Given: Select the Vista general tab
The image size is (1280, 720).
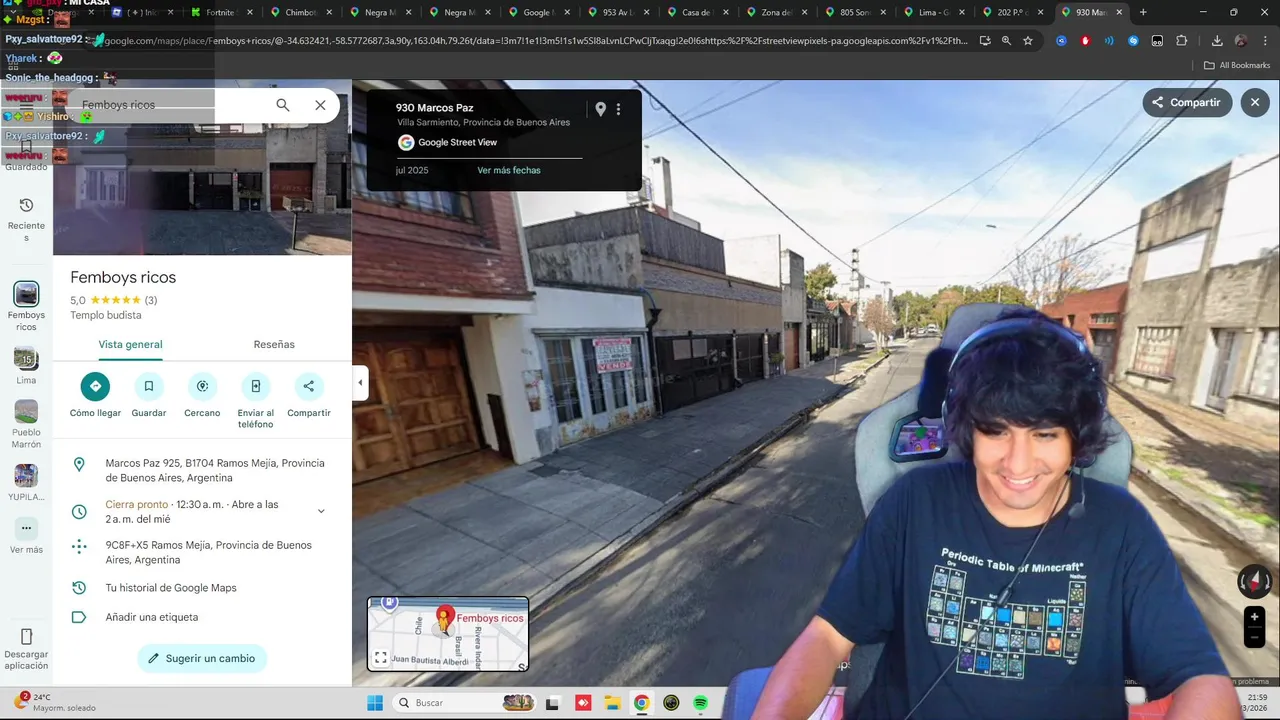Looking at the screenshot, I should 130,344.
